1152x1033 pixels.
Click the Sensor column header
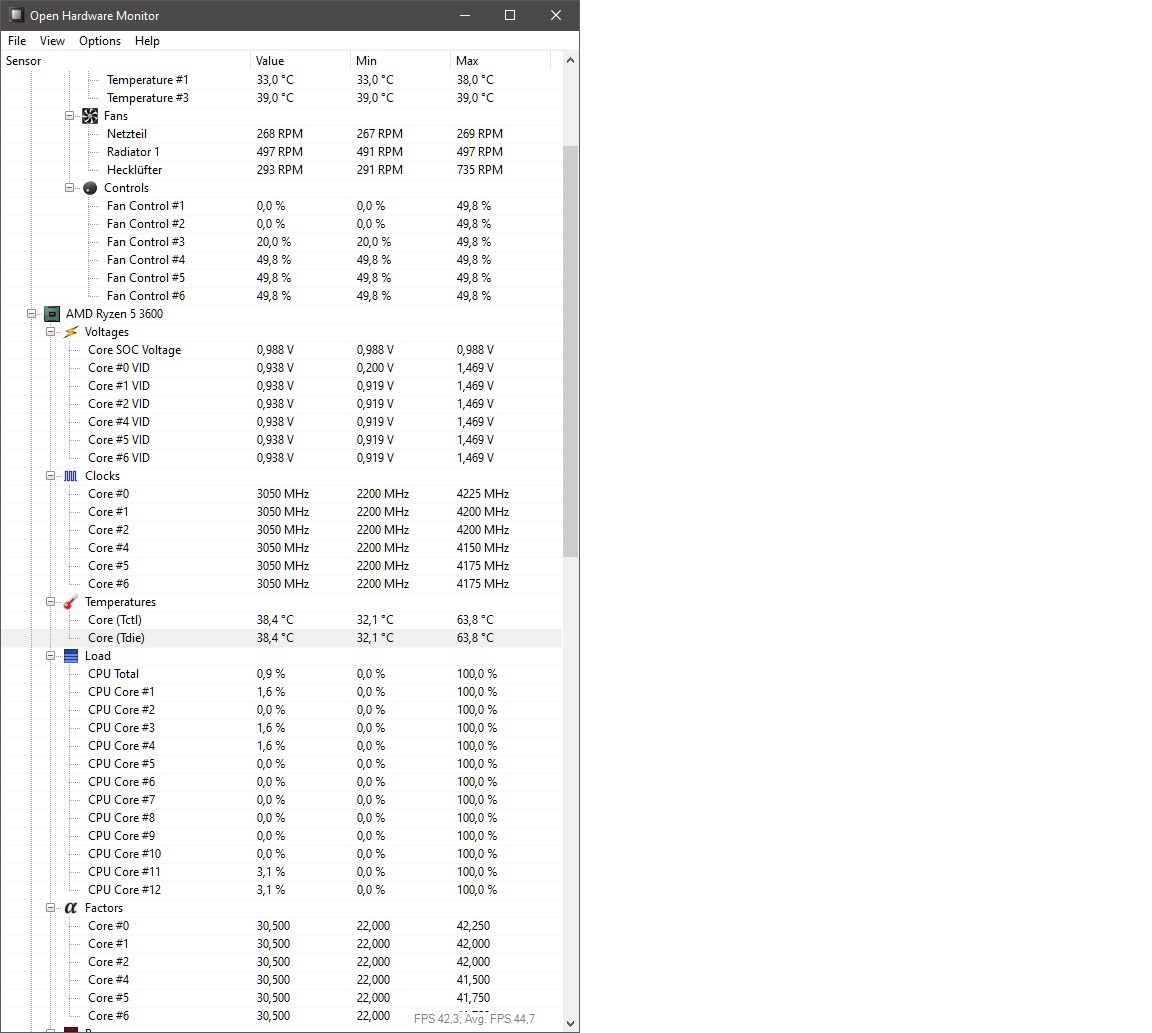[126, 61]
